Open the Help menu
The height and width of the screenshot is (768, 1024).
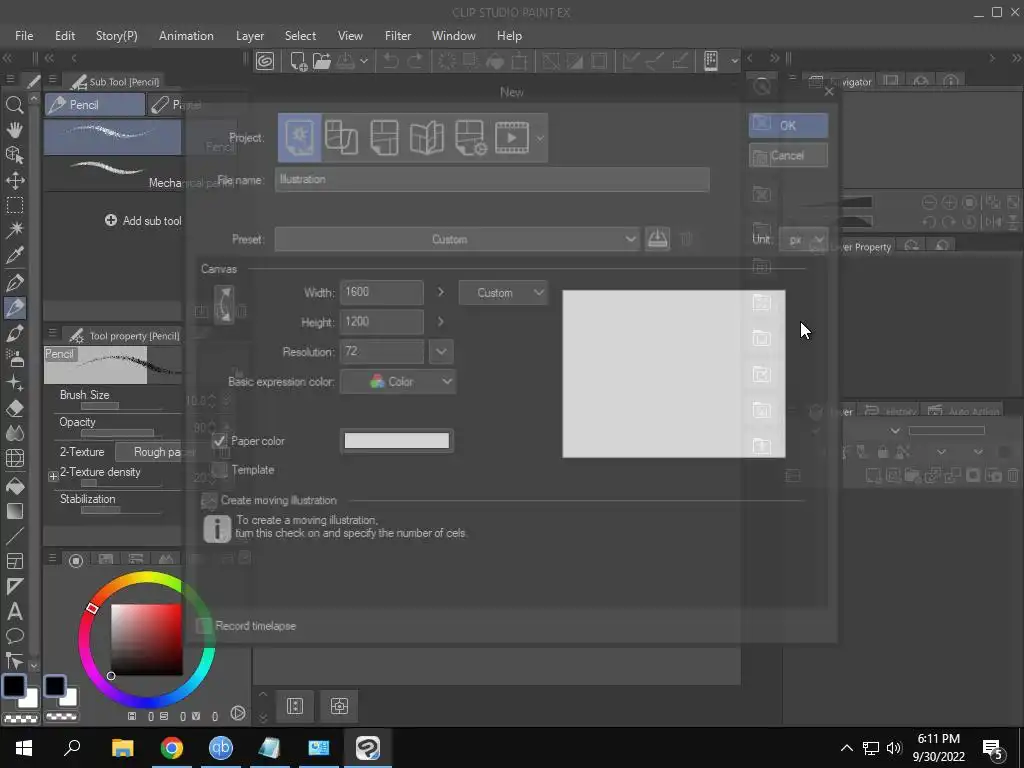pyautogui.click(x=509, y=36)
